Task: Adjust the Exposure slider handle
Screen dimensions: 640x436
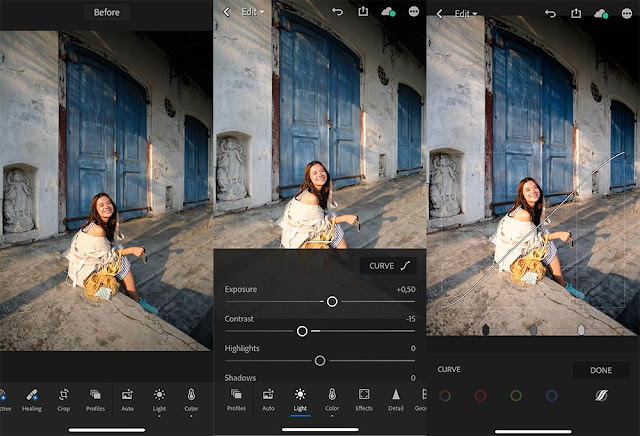Action: [332, 302]
